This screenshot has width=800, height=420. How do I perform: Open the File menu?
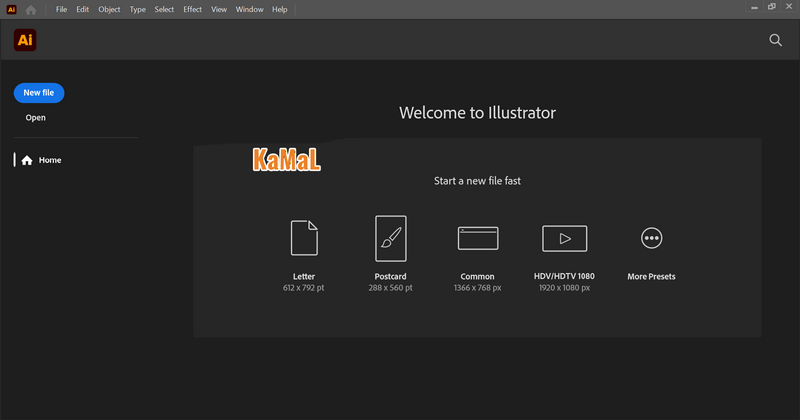61,9
